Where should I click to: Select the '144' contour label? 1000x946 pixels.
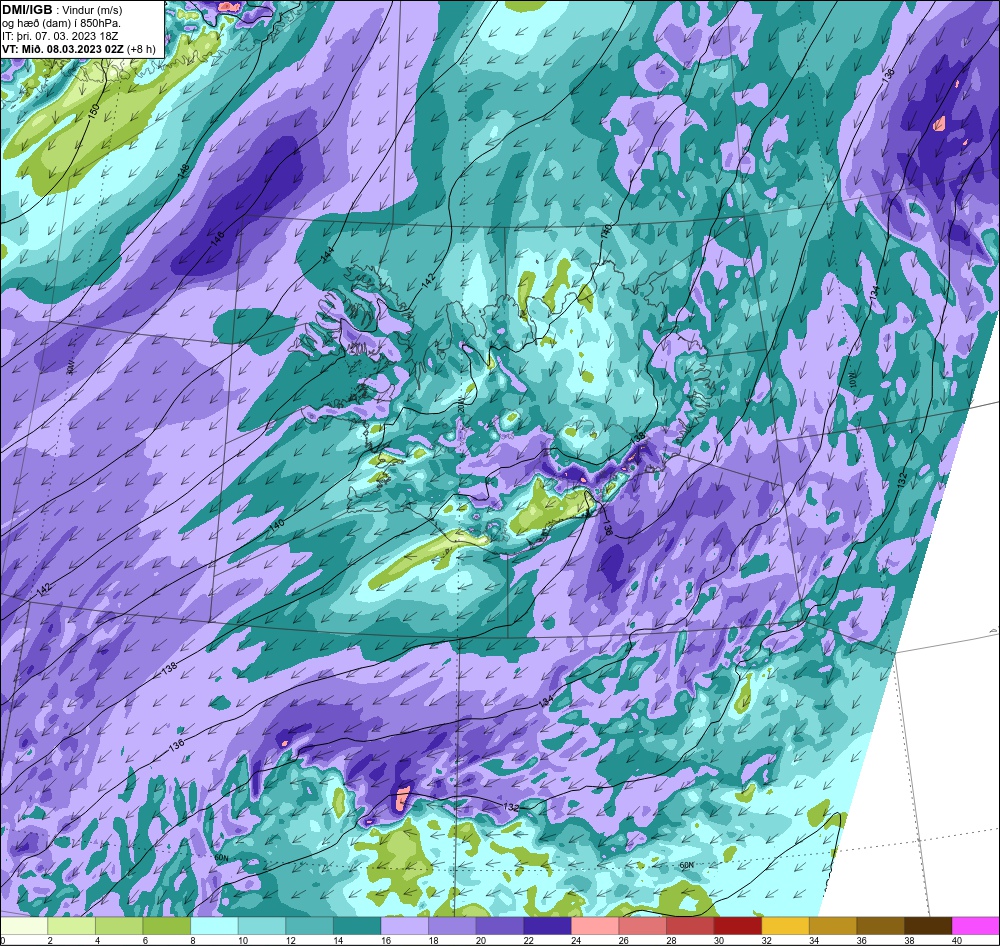tap(328, 255)
